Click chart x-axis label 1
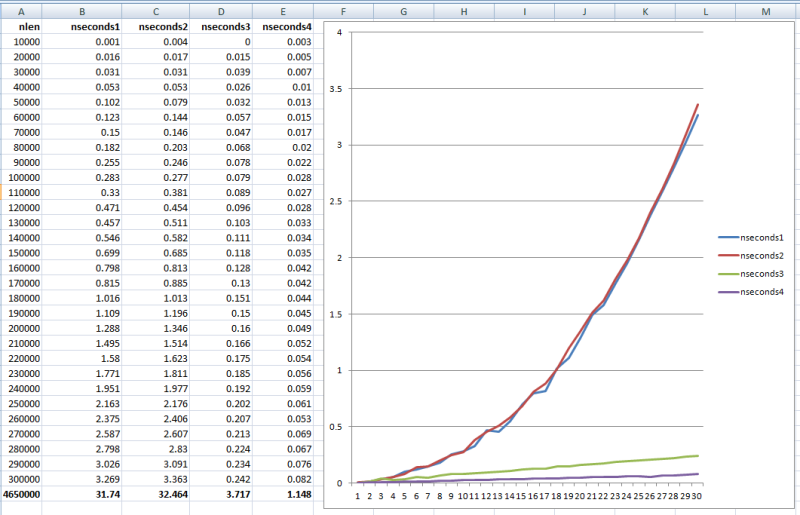The image size is (800, 515). [358, 496]
